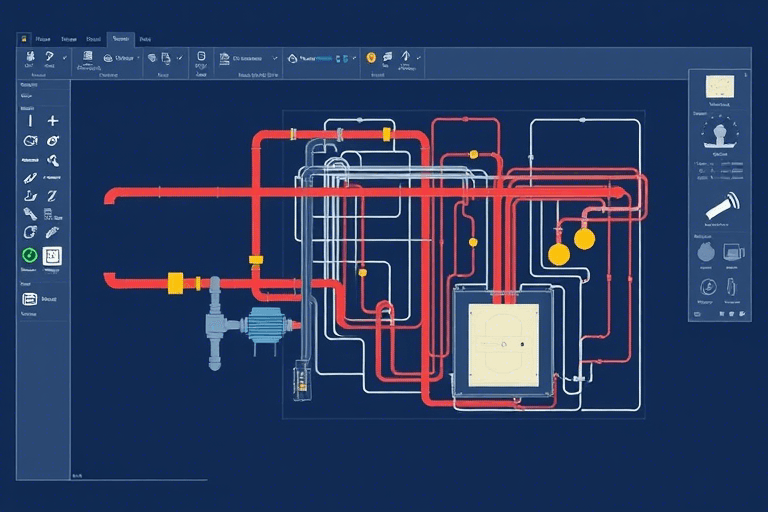Adjust the round dial gauge in right panel
The image size is (768, 512).
[x=719, y=133]
